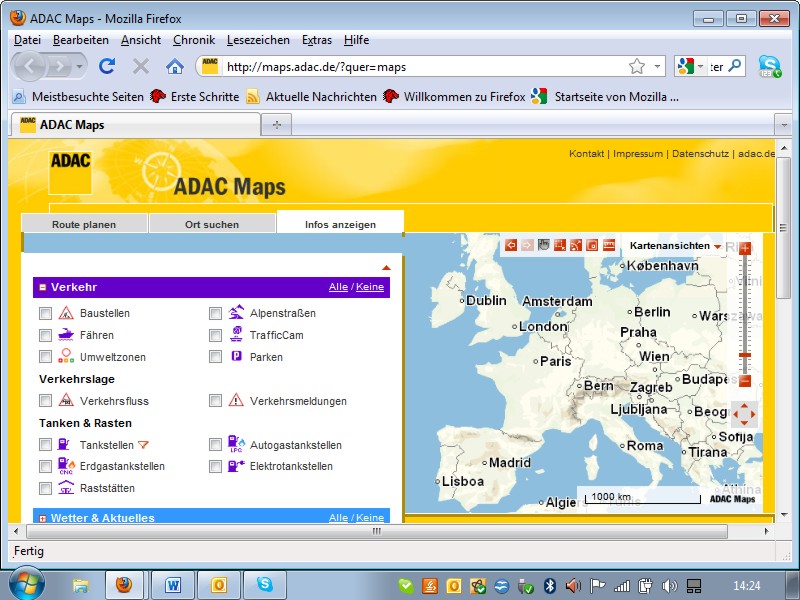
Task: Click the Raststätten rest house icon
Action: (66, 488)
